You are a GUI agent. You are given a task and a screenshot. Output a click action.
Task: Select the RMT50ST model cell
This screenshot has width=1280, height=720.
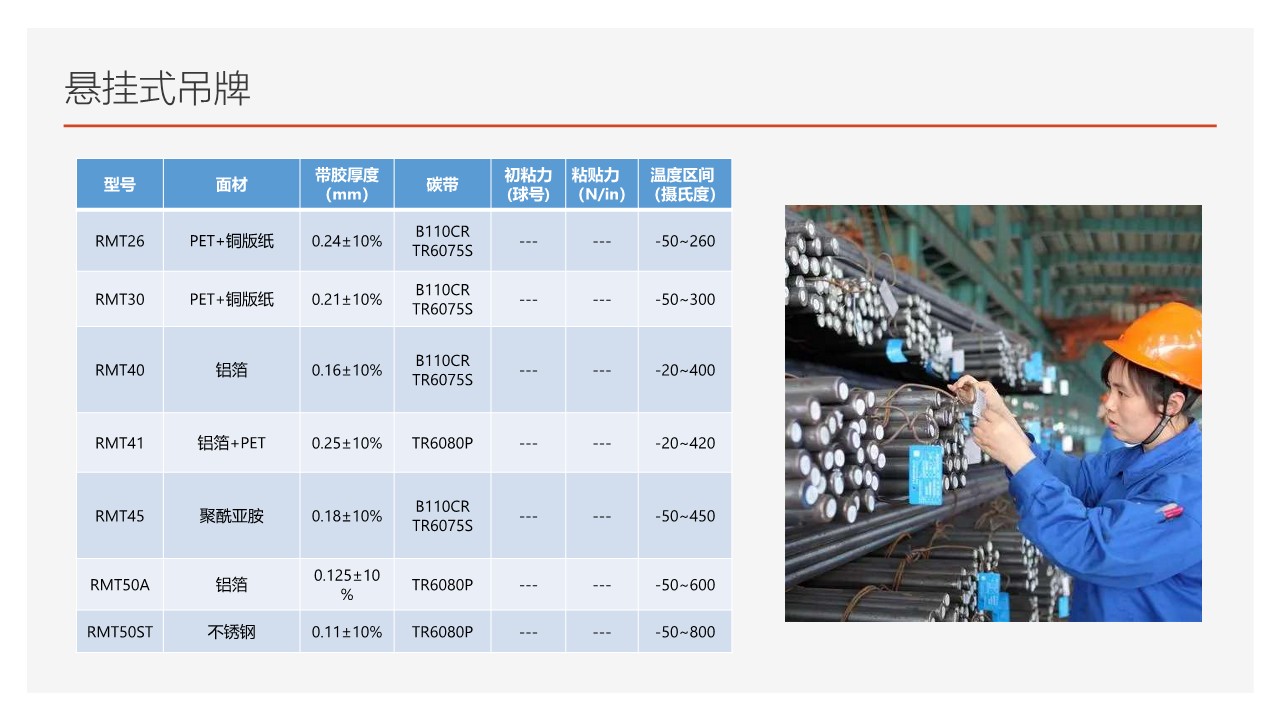pyautogui.click(x=120, y=632)
